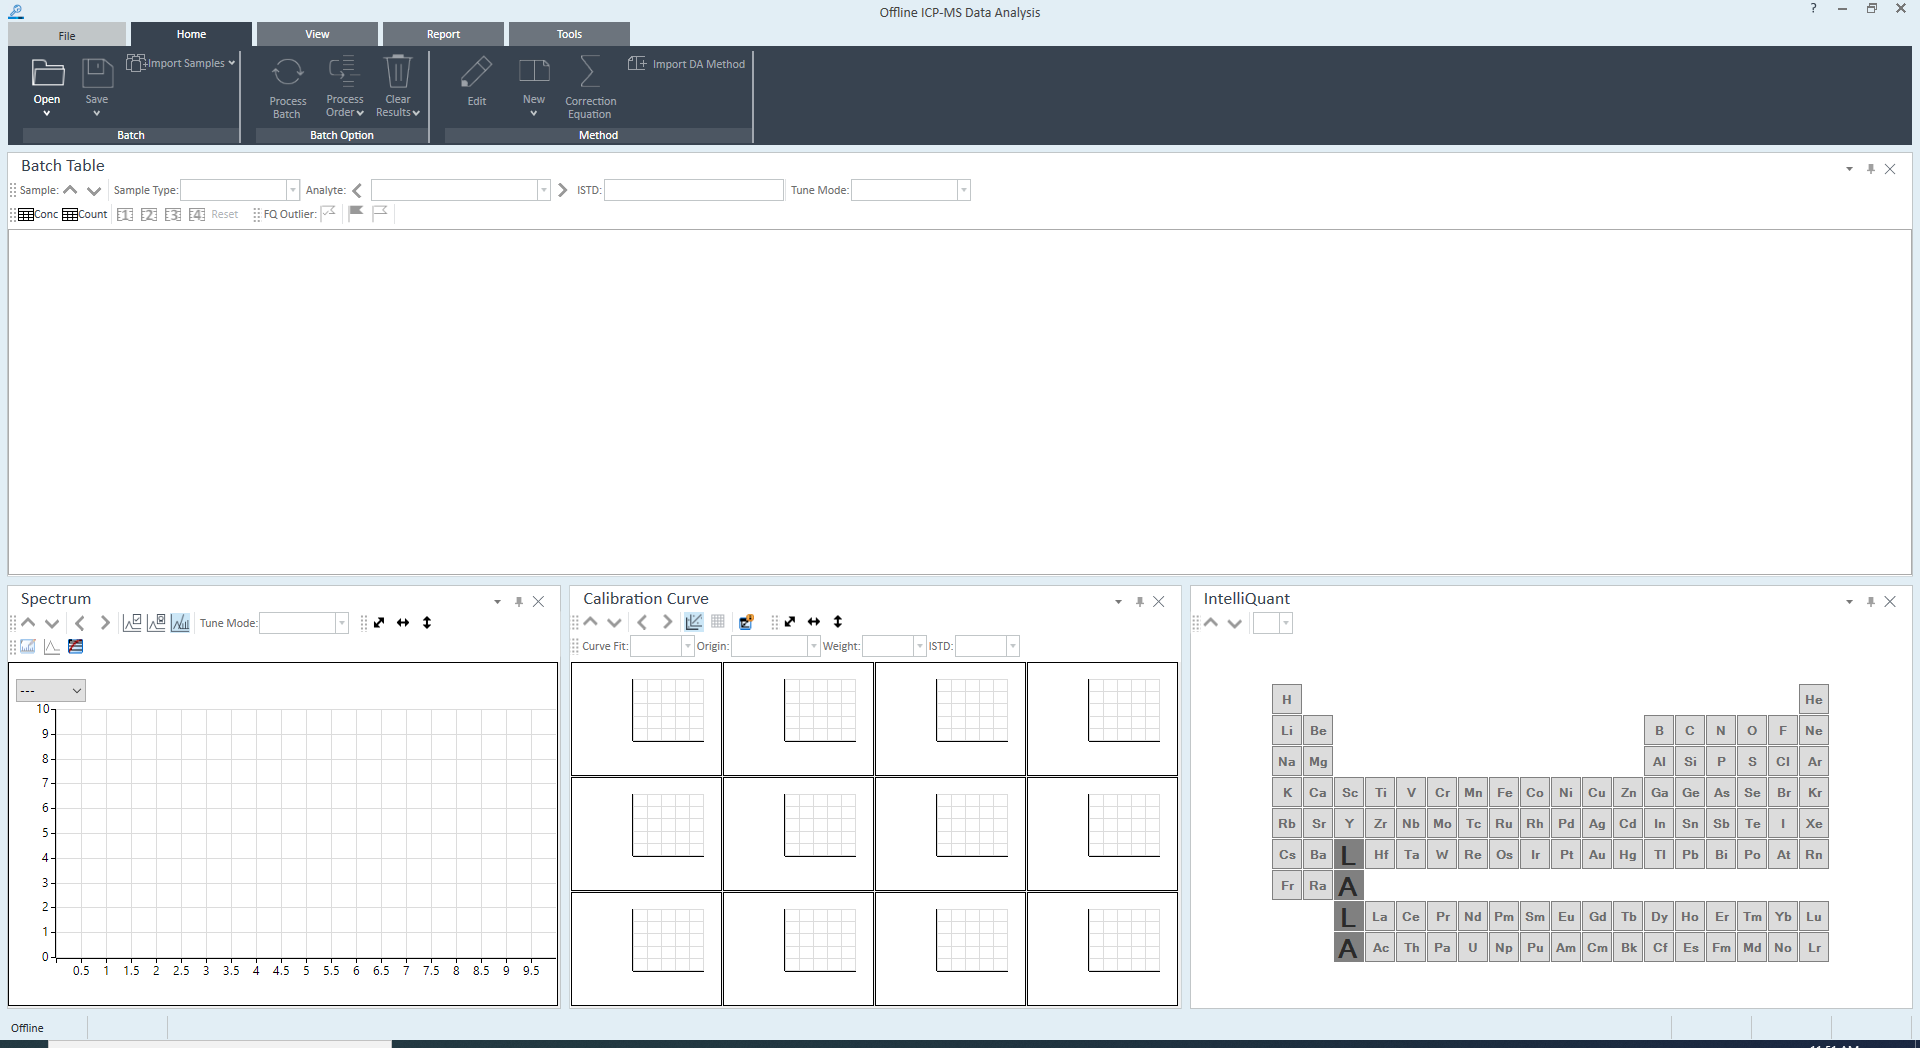Screen dimensions: 1920x1048
Task: Click the ISTD input field in Batch Table
Action: pos(694,190)
